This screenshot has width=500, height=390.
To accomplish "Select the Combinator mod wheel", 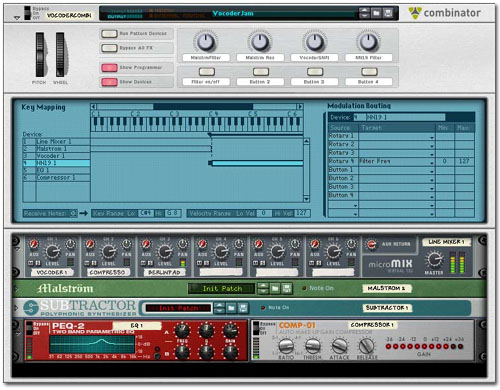I will point(60,55).
